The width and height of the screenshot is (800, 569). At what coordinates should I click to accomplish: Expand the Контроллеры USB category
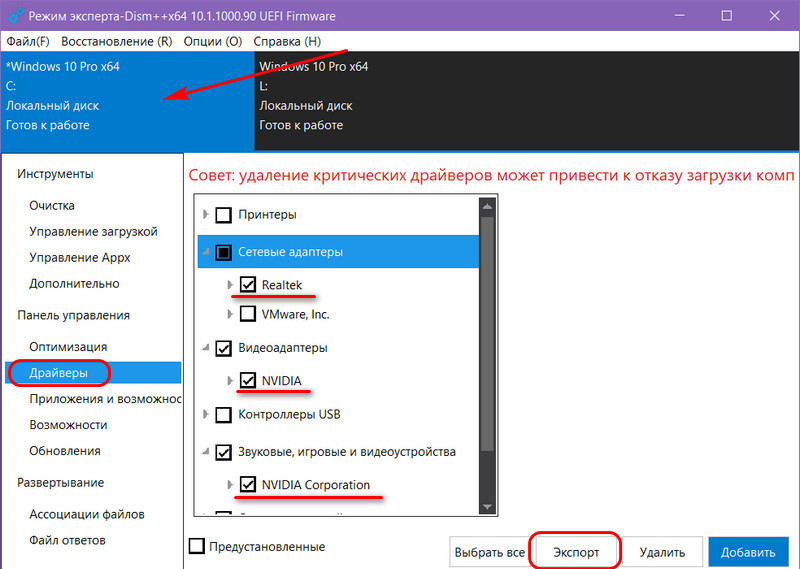point(206,414)
